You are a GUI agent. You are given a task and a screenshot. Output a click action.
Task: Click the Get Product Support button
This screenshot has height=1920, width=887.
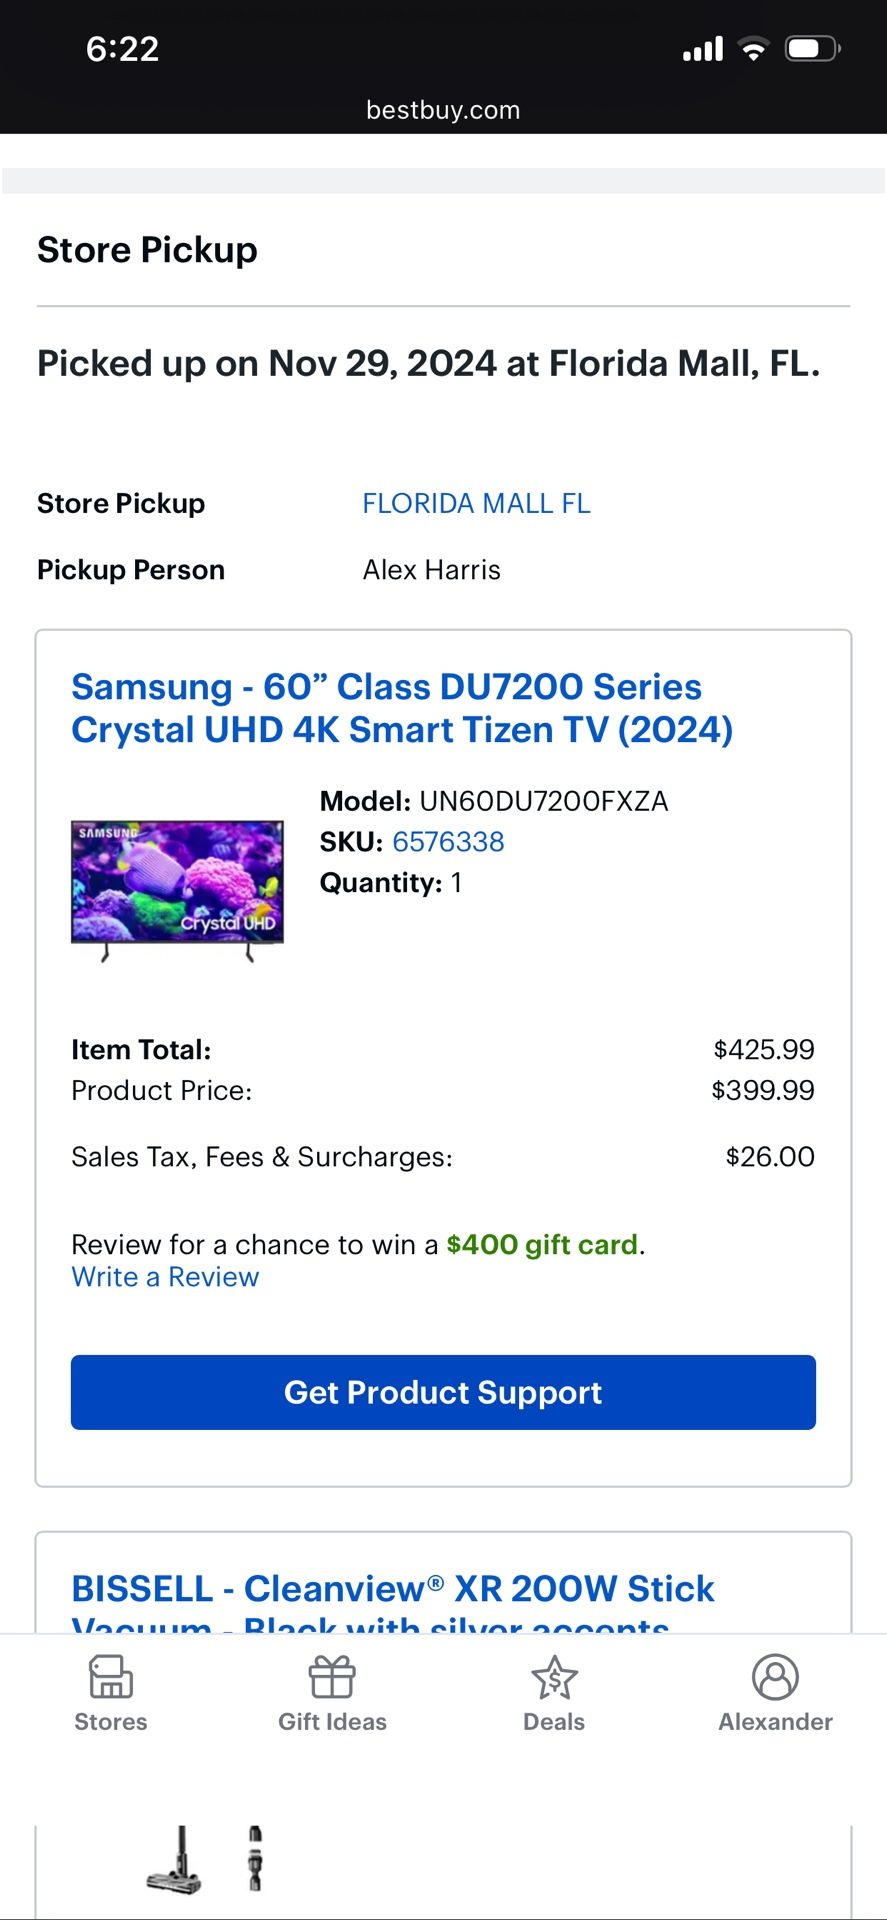[443, 1392]
